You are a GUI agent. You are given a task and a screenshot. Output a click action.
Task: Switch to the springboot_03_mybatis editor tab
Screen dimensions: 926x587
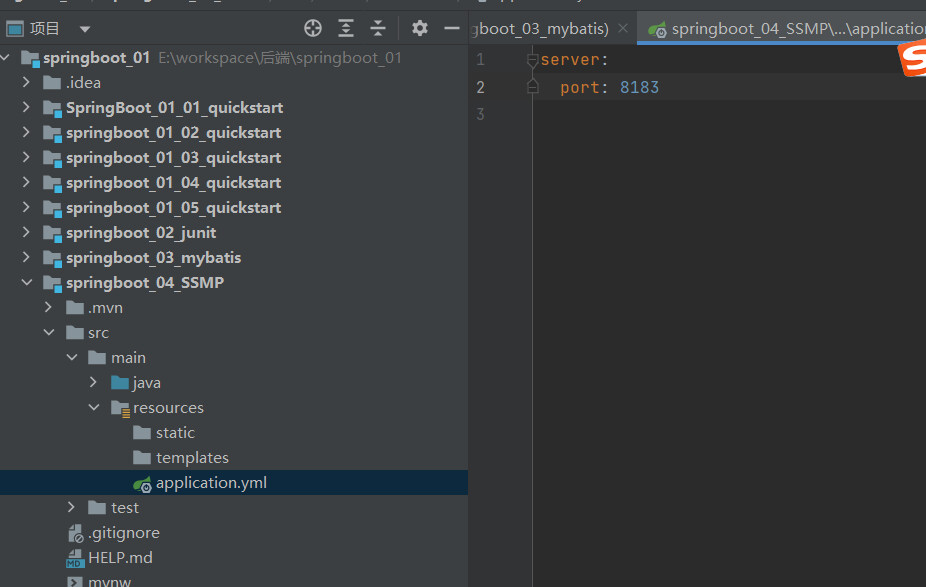[541, 28]
